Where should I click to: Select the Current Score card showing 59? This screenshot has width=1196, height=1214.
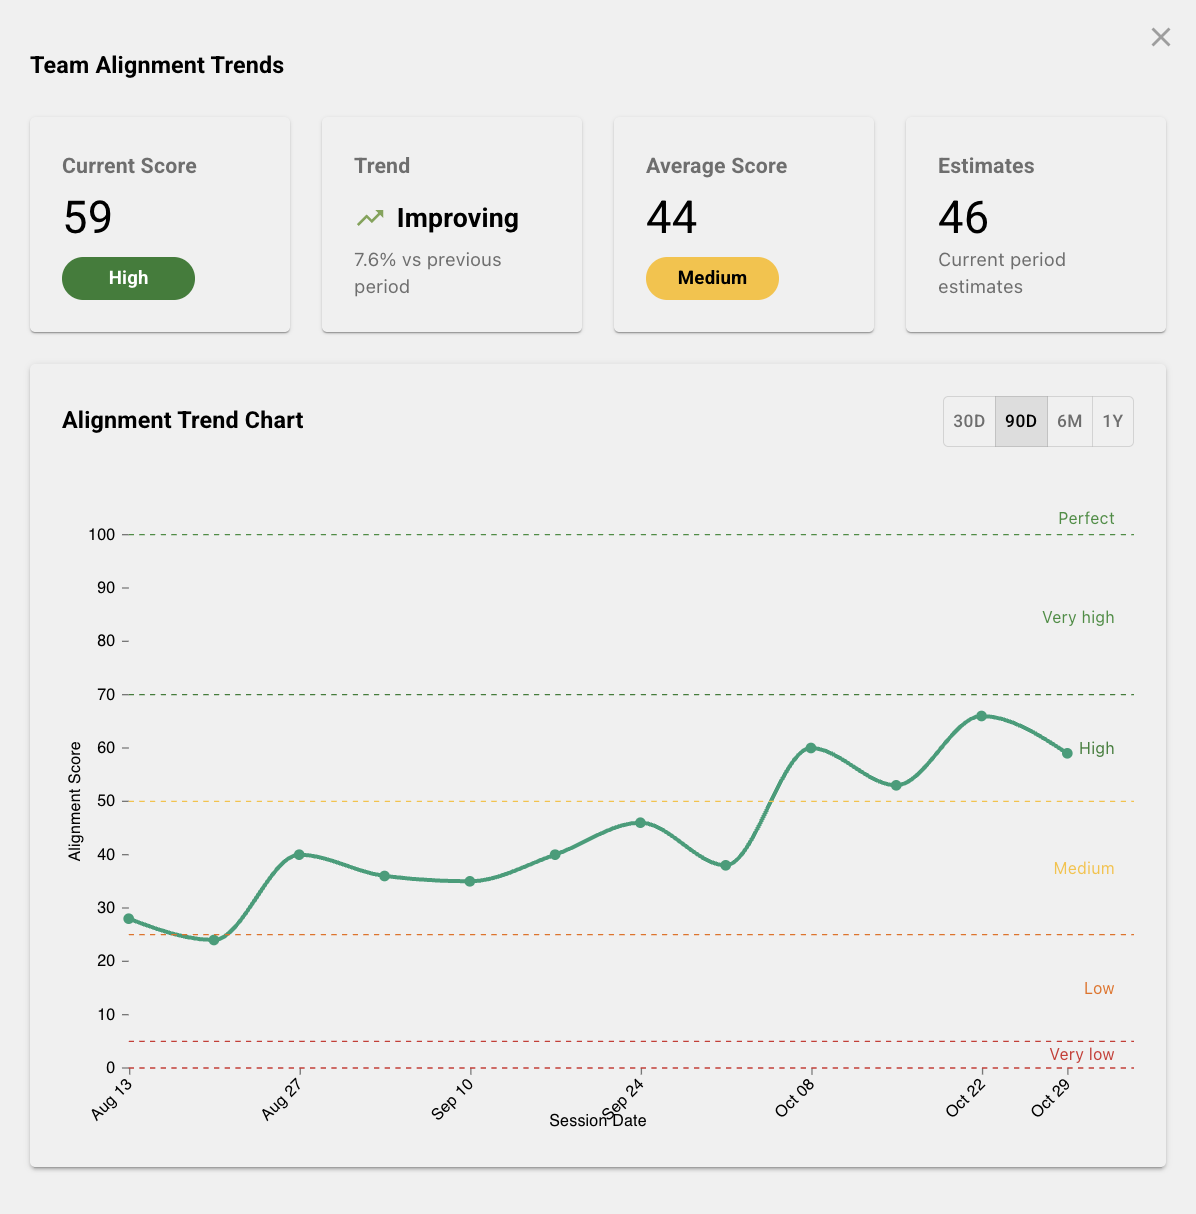tap(160, 223)
